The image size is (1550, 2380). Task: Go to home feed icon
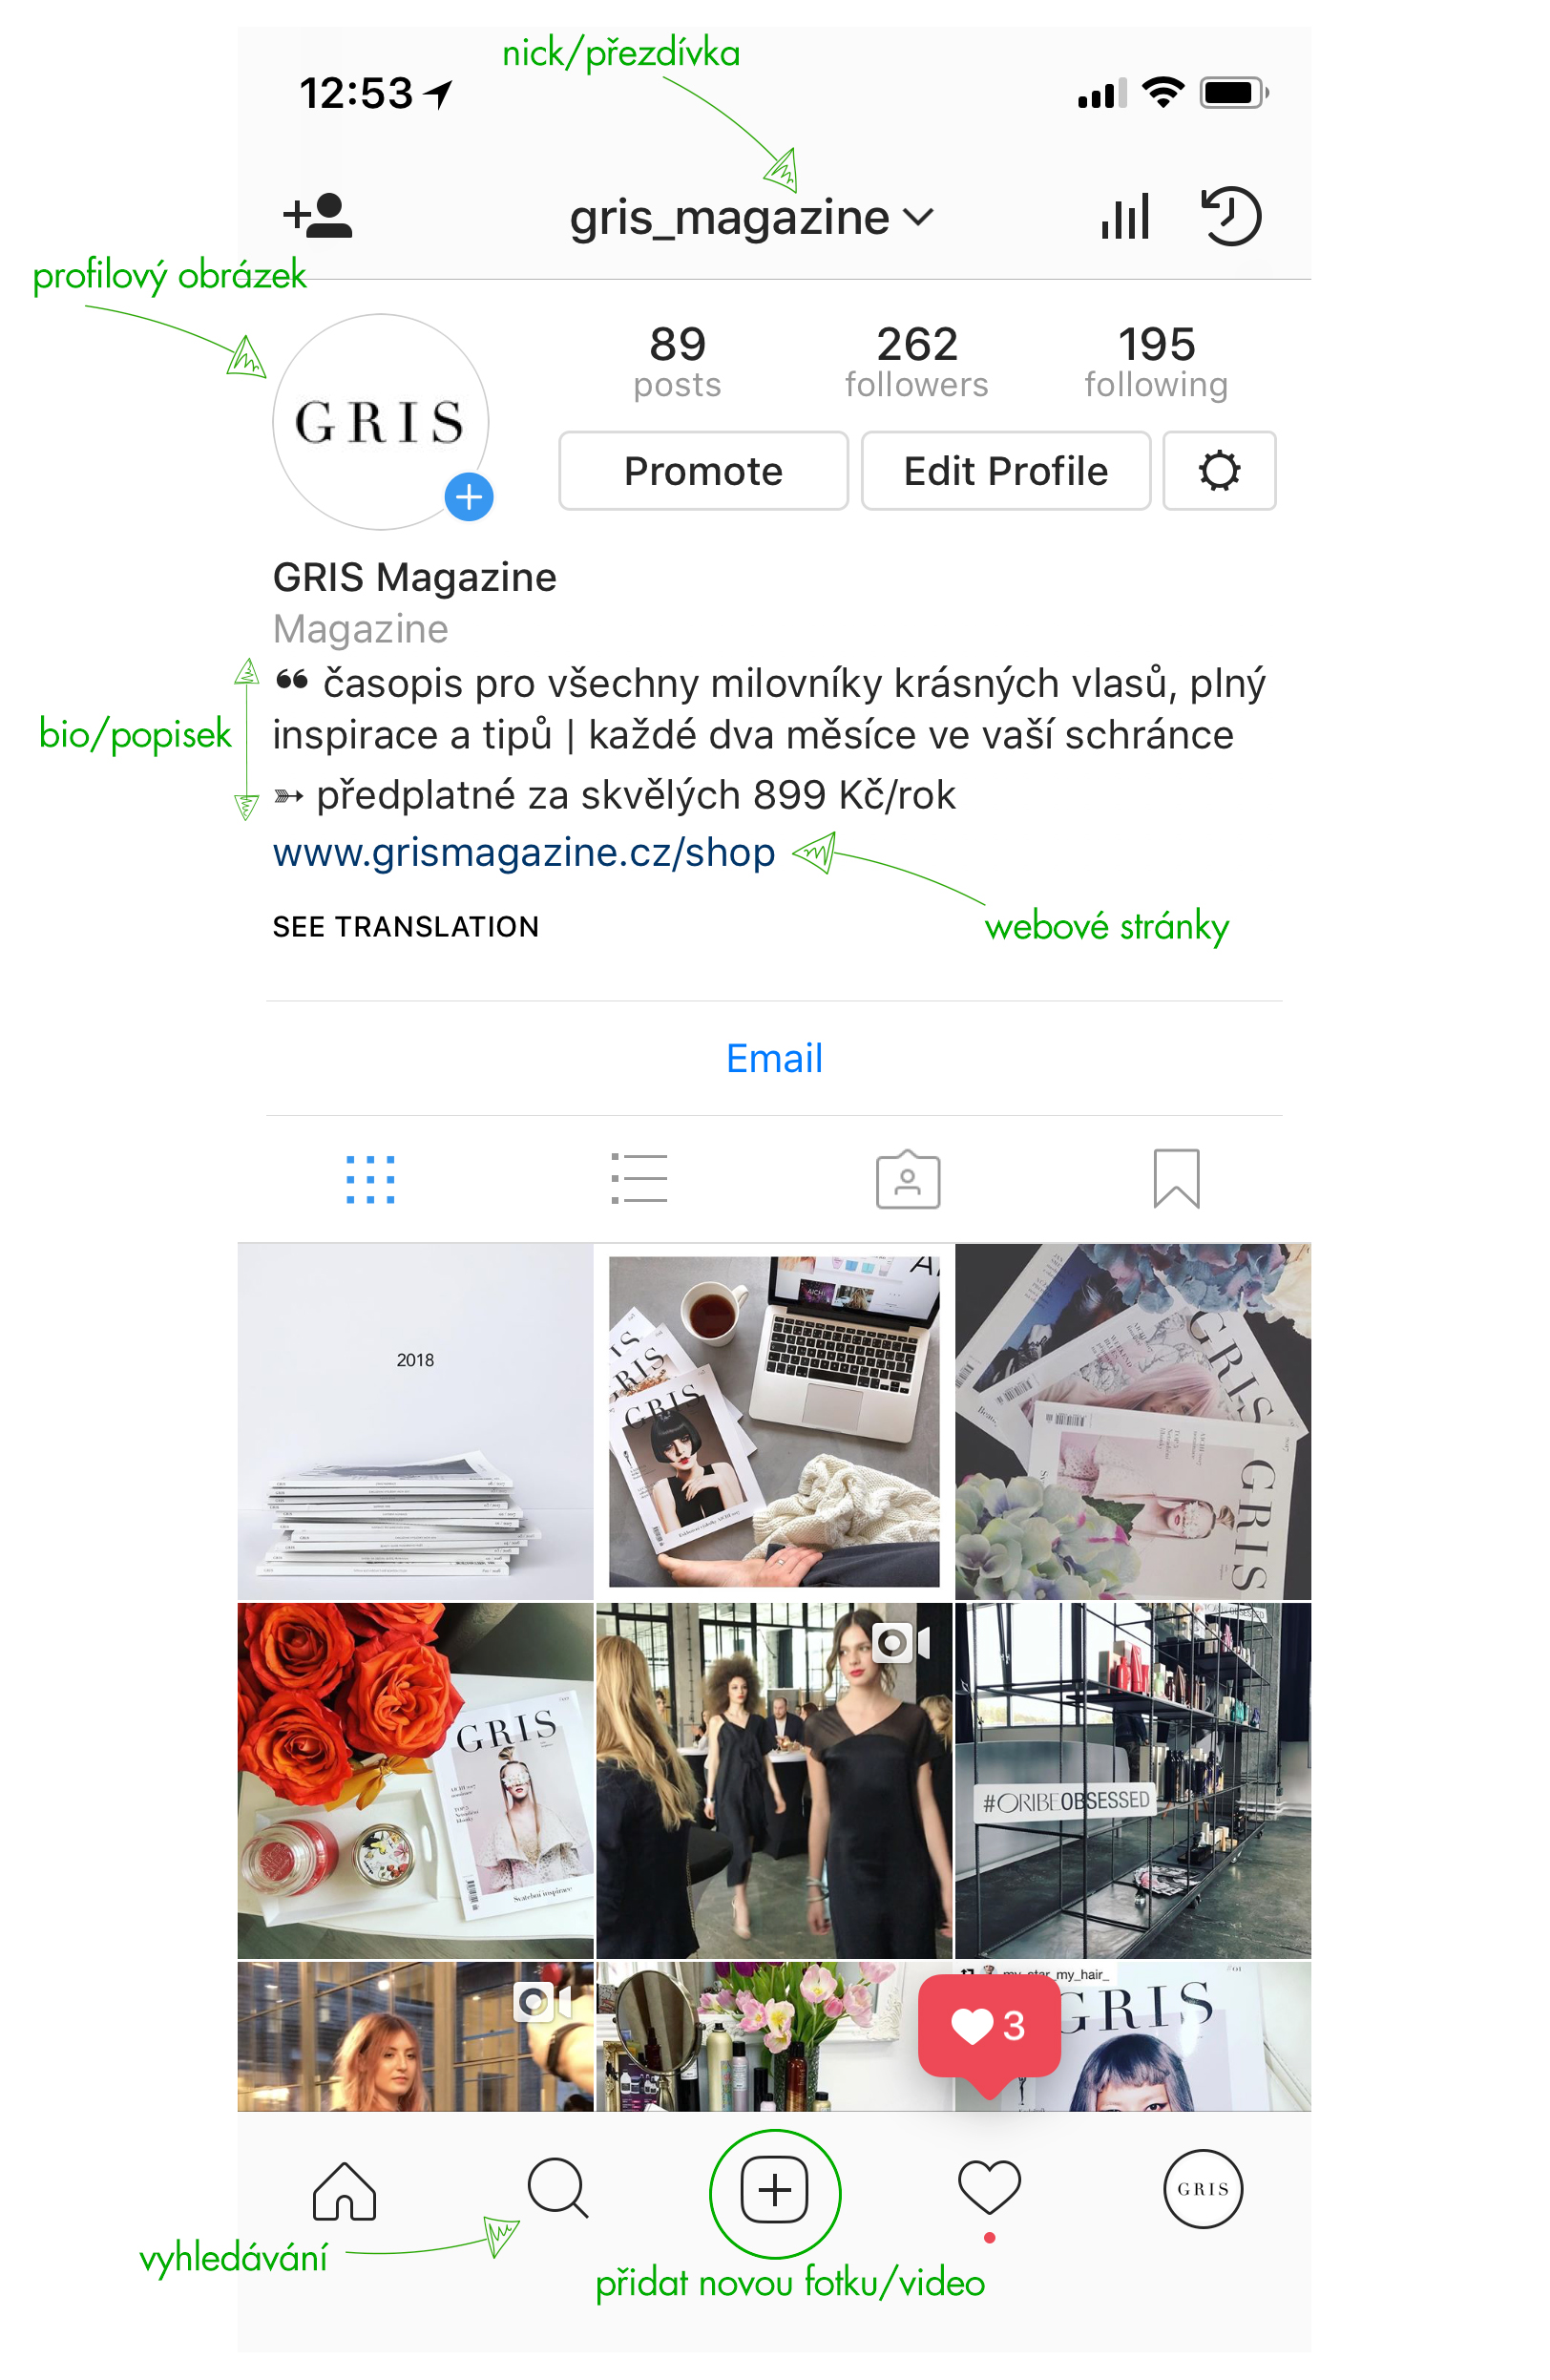coord(344,2191)
